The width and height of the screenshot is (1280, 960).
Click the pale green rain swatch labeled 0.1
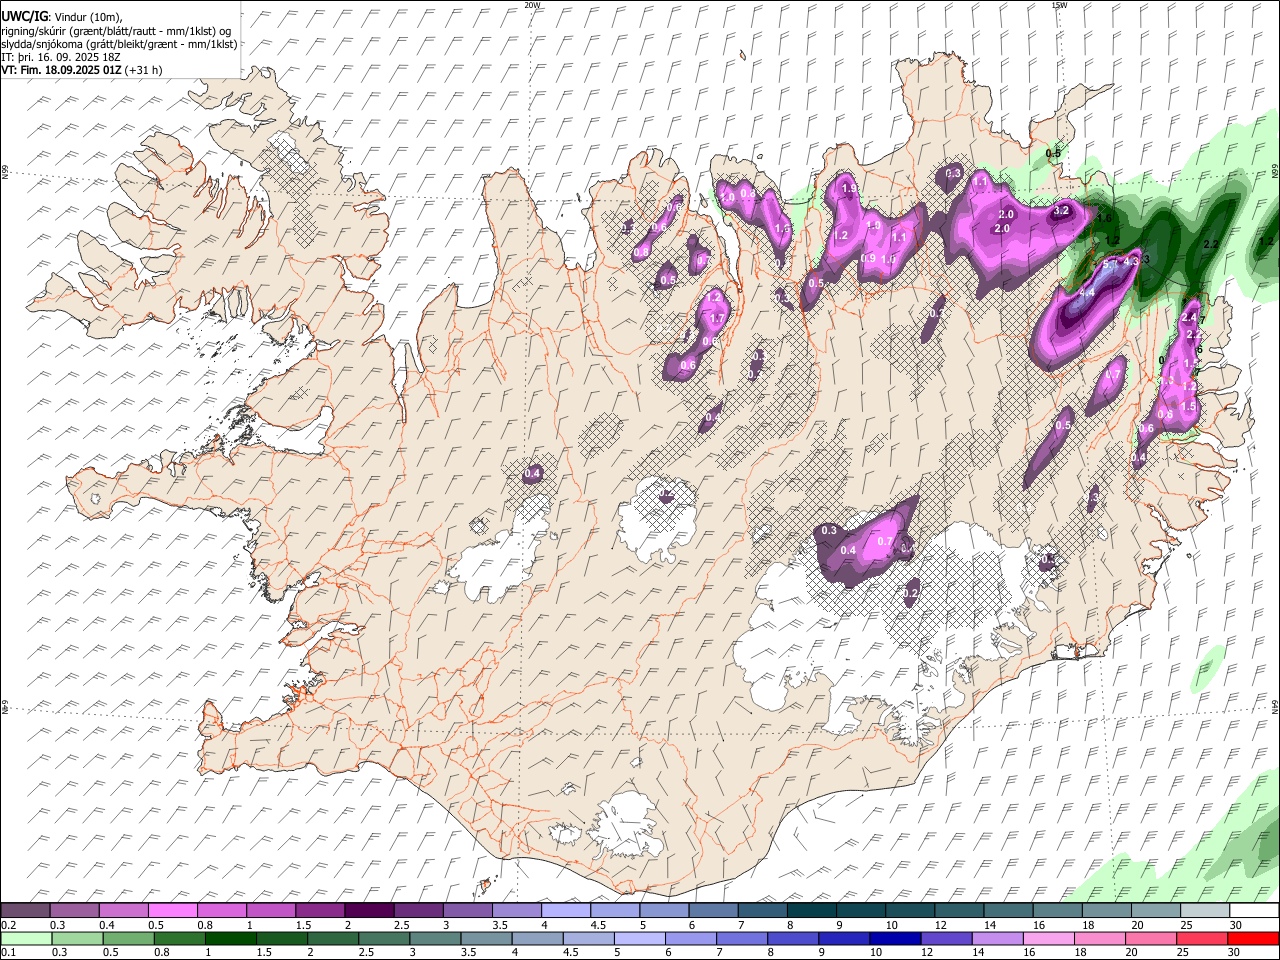(x=26, y=938)
